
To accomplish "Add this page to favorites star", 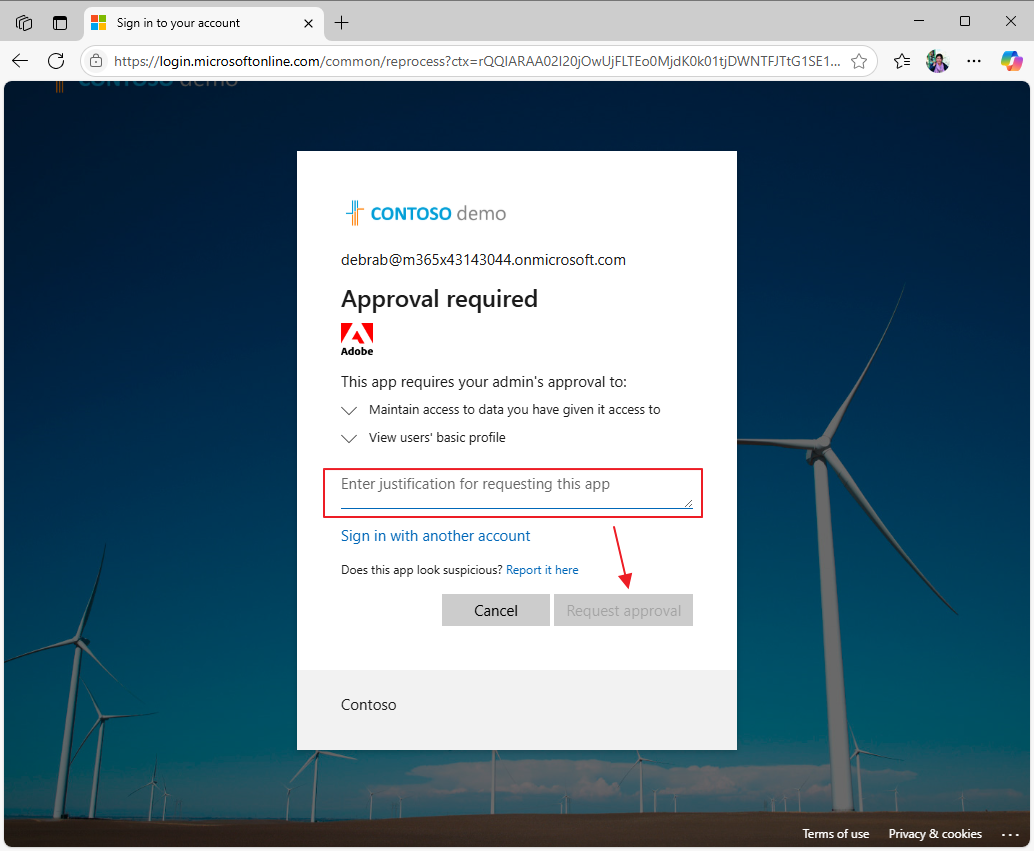I will point(859,61).
